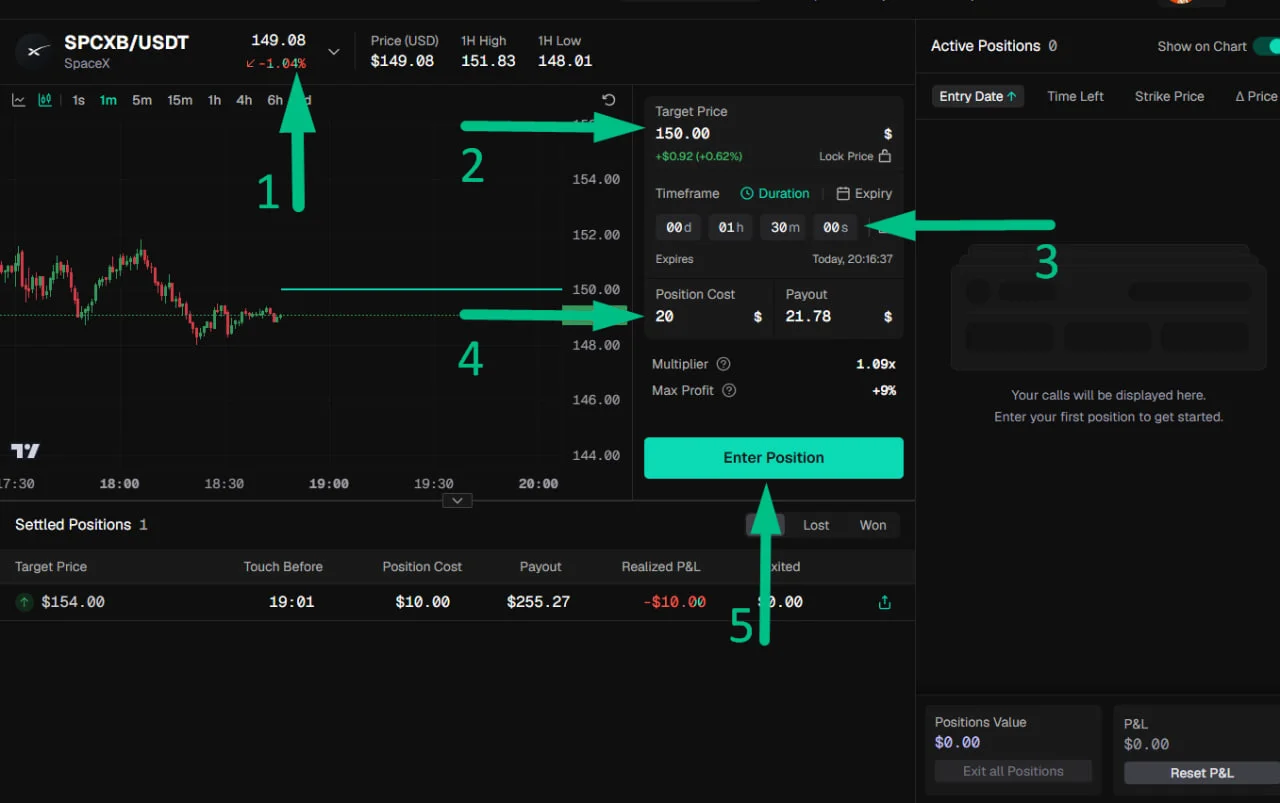Set chart interval to 4h
Viewport: 1280px width, 803px height.
pyautogui.click(x=244, y=100)
